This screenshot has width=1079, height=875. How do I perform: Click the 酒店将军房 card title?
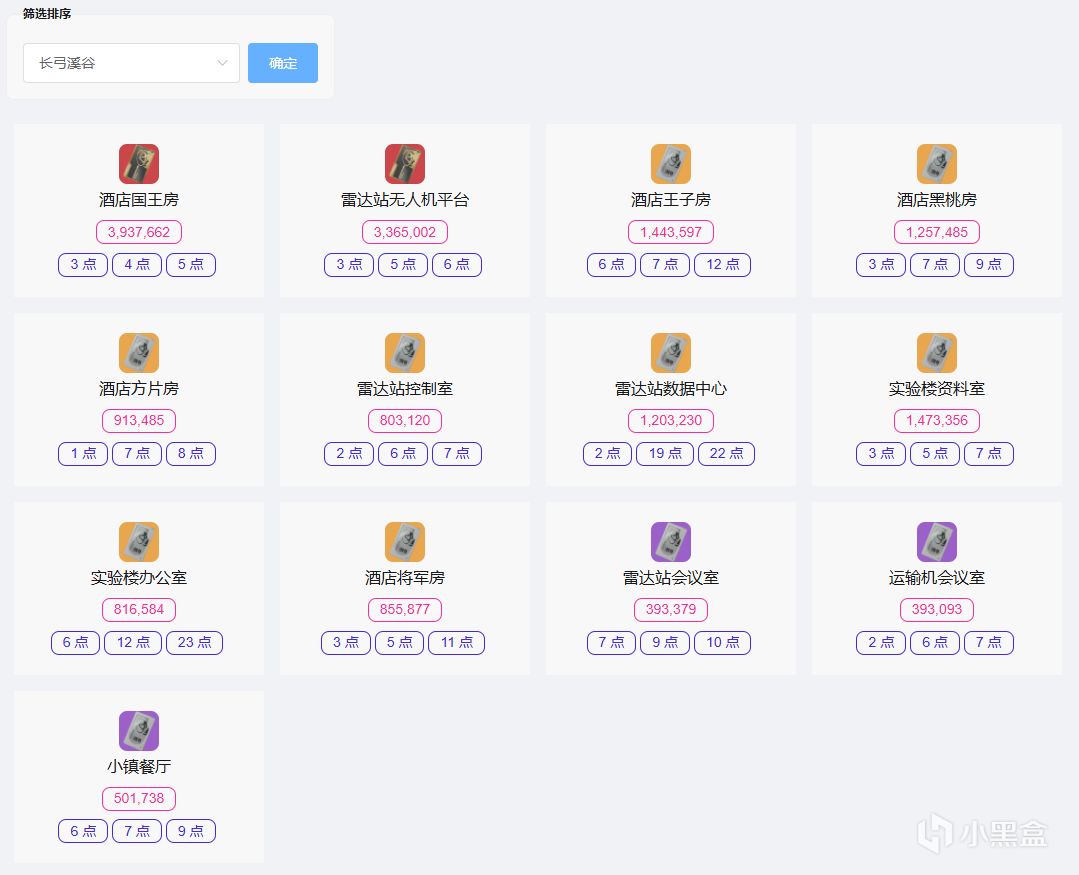point(405,577)
